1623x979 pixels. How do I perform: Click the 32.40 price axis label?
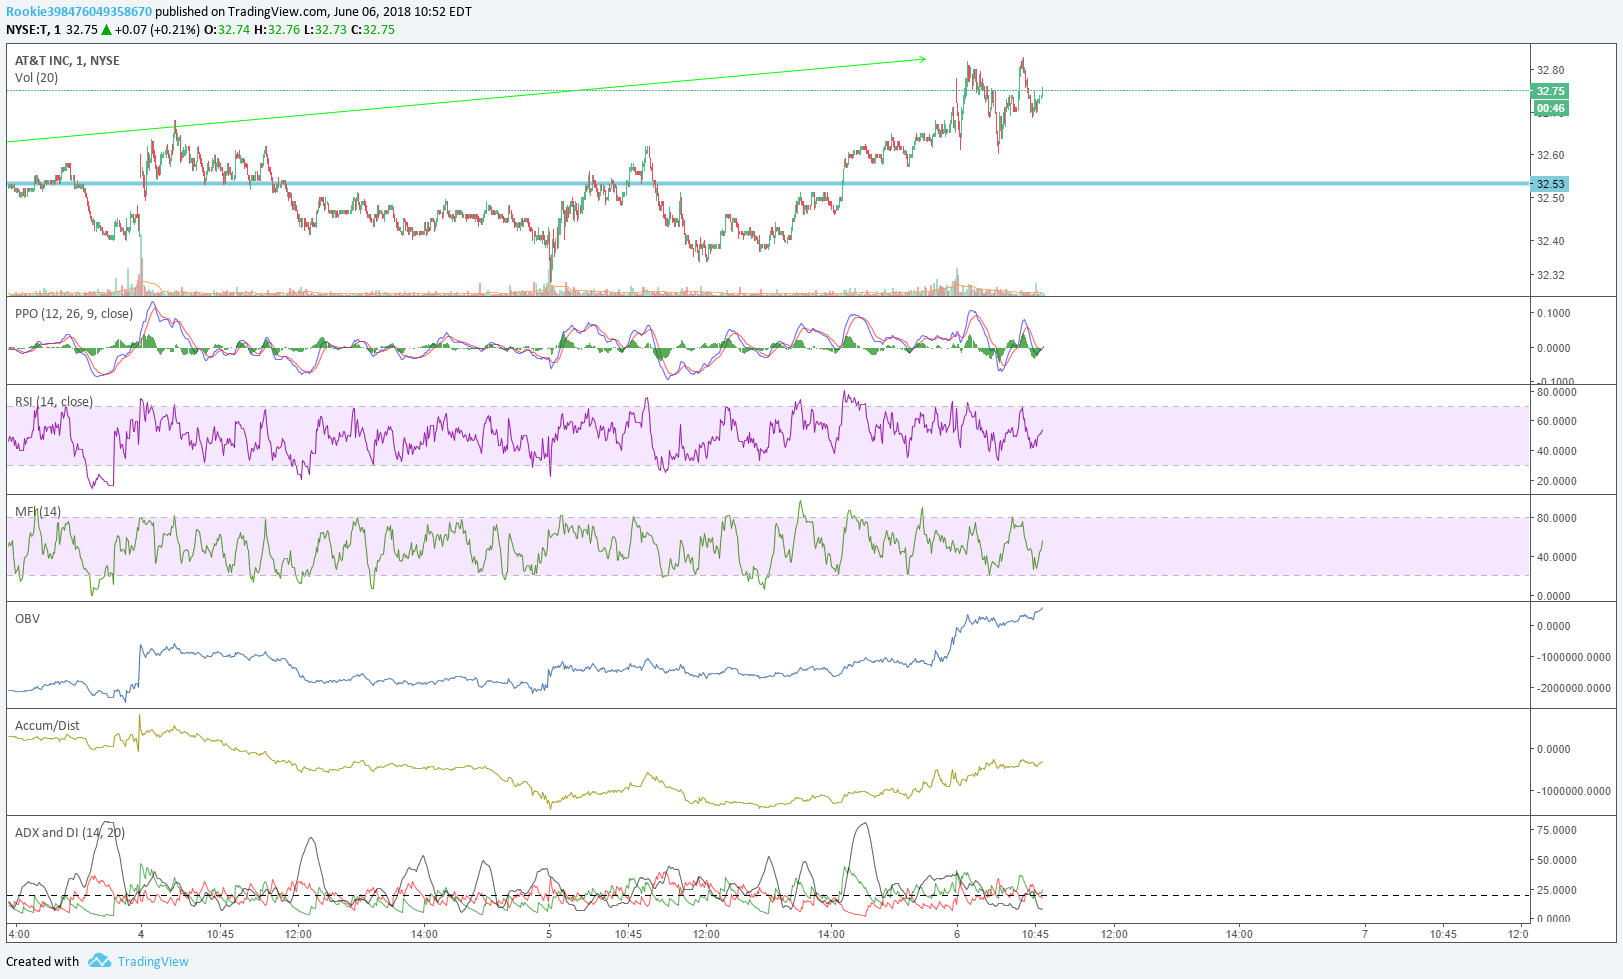coord(1550,241)
